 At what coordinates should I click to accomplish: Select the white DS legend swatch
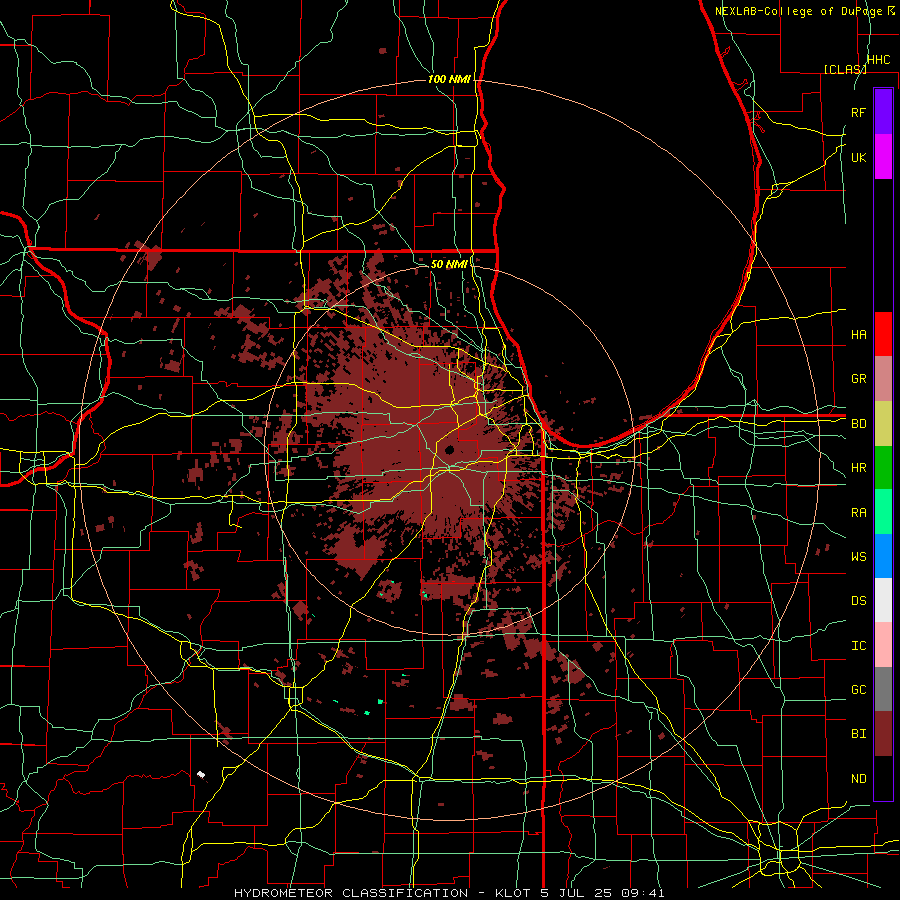click(x=883, y=600)
